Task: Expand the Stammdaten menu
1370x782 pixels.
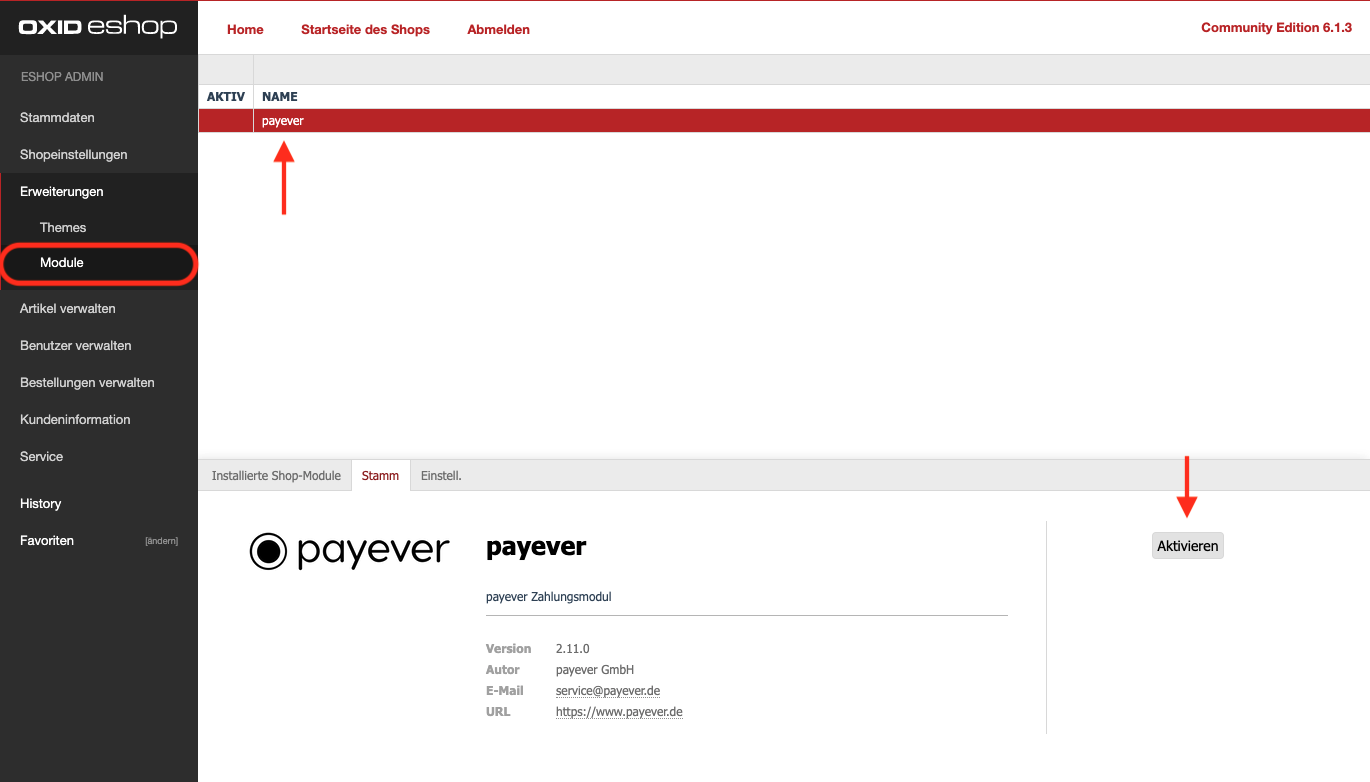Action: coord(57,117)
